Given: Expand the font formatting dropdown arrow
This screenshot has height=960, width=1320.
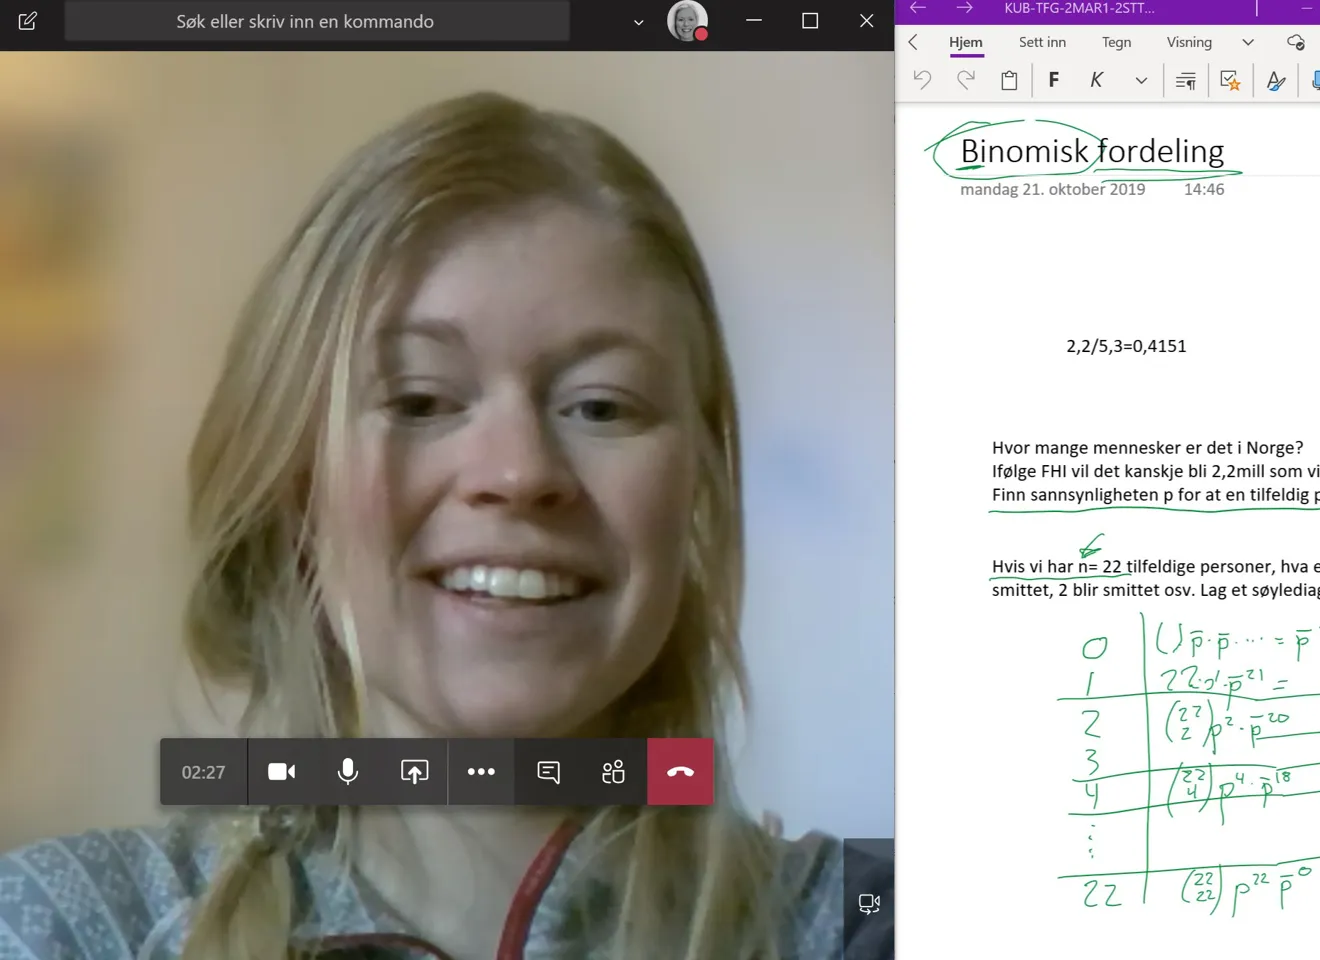Looking at the screenshot, I should coord(1141,81).
